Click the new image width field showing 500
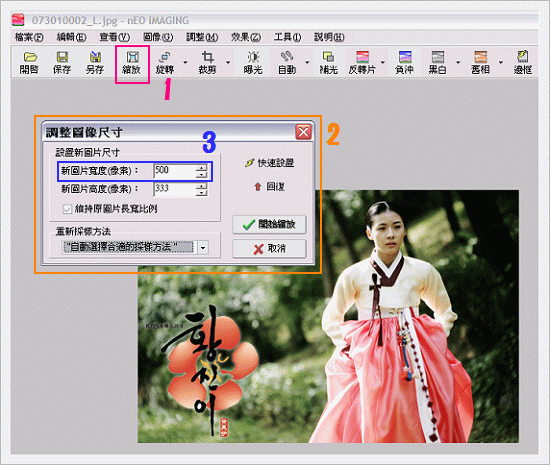The height and width of the screenshot is (465, 550). pos(174,170)
